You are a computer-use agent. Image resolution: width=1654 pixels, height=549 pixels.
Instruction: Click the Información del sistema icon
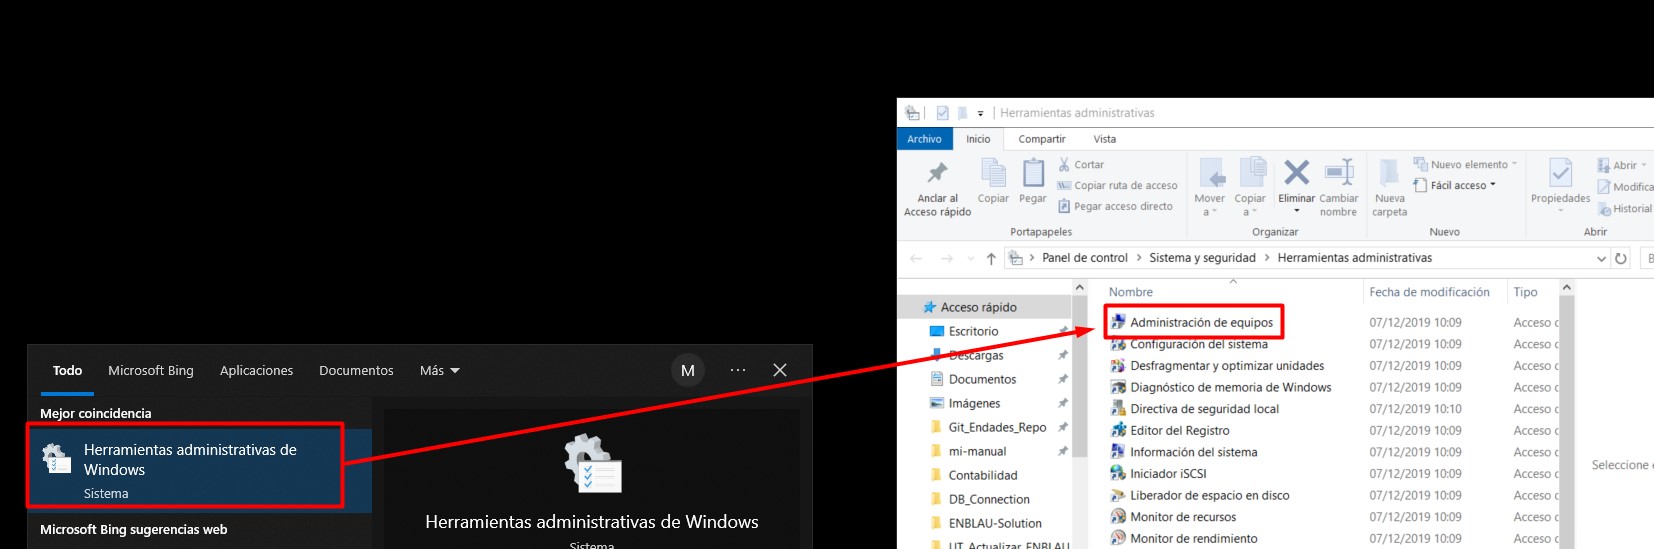pyautogui.click(x=1118, y=452)
